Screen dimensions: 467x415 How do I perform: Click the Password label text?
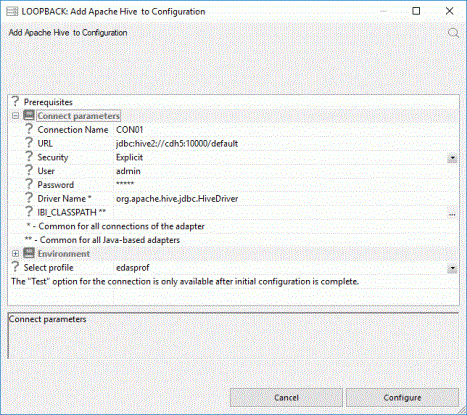coord(56,185)
